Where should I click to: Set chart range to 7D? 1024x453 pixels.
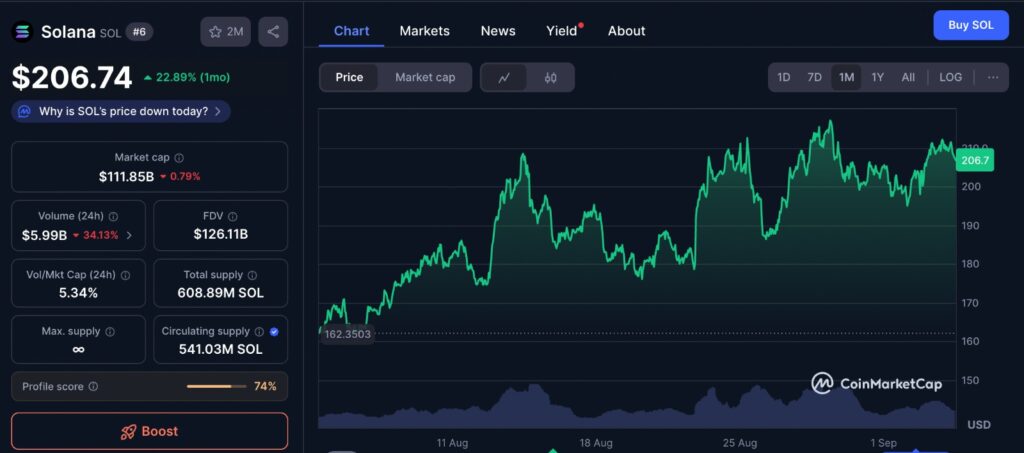coord(814,77)
